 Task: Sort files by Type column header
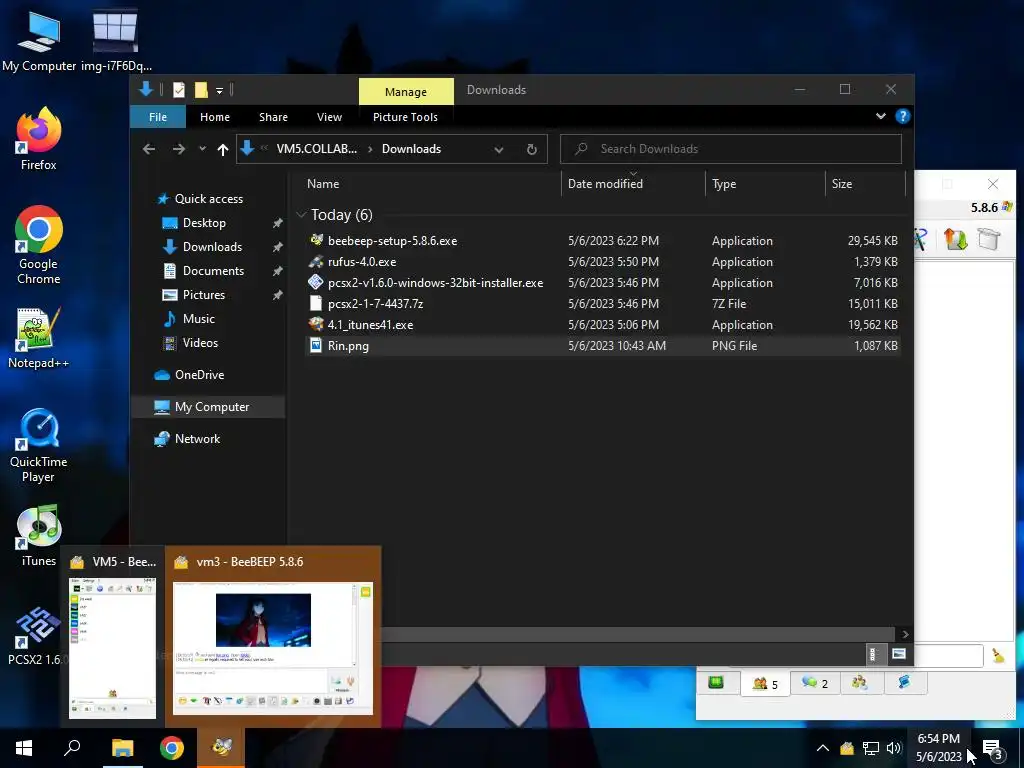click(x=765, y=184)
